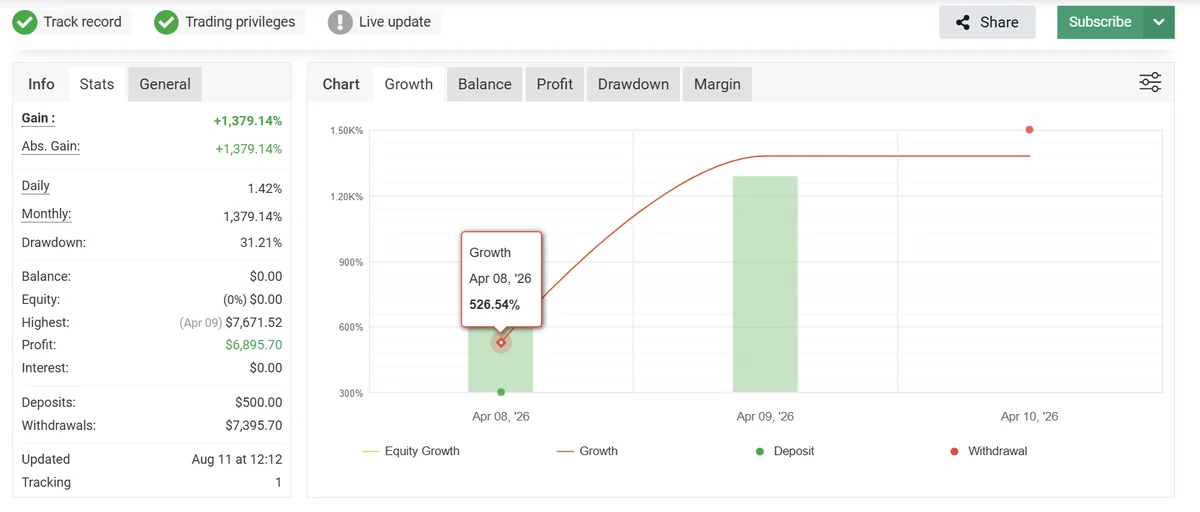Click the Interest value $0.00

pyautogui.click(x=266, y=368)
